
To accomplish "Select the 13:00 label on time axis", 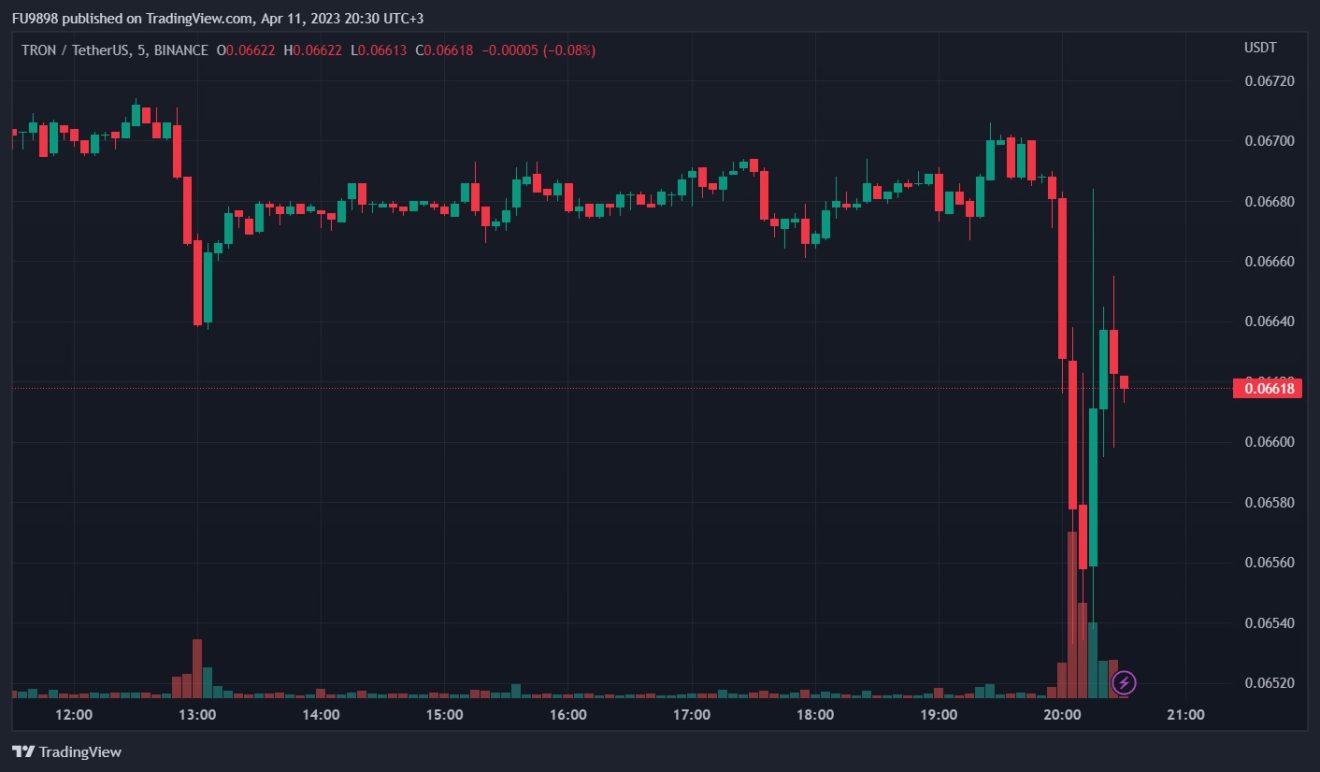I will coord(197,715).
